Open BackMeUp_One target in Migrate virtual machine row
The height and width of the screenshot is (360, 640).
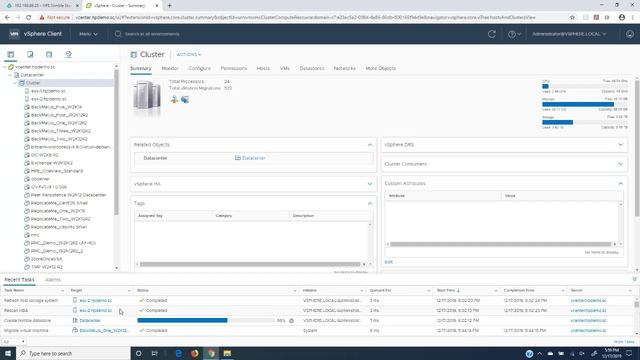coord(104,331)
